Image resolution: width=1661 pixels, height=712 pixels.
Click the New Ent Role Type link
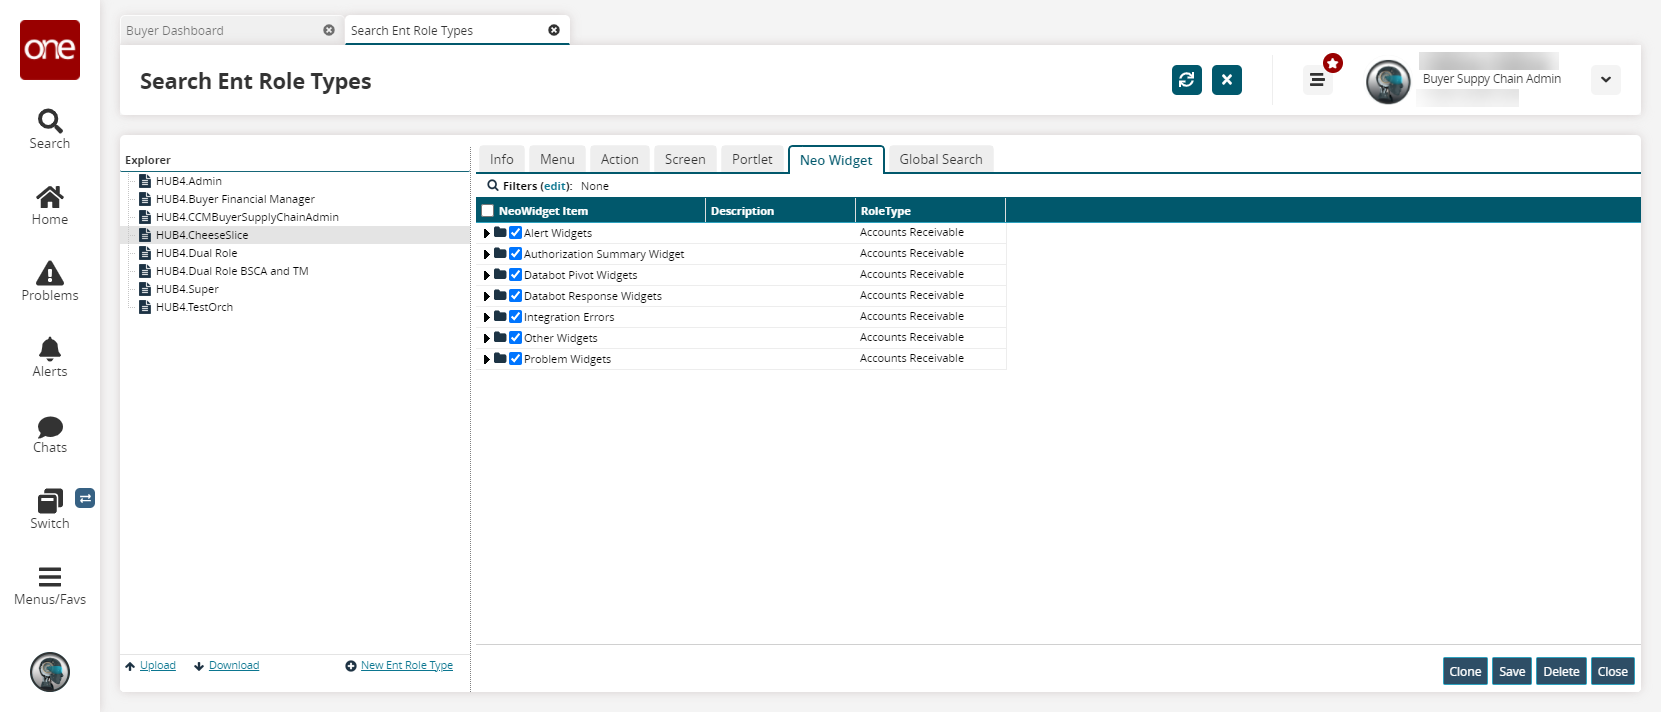coord(406,666)
